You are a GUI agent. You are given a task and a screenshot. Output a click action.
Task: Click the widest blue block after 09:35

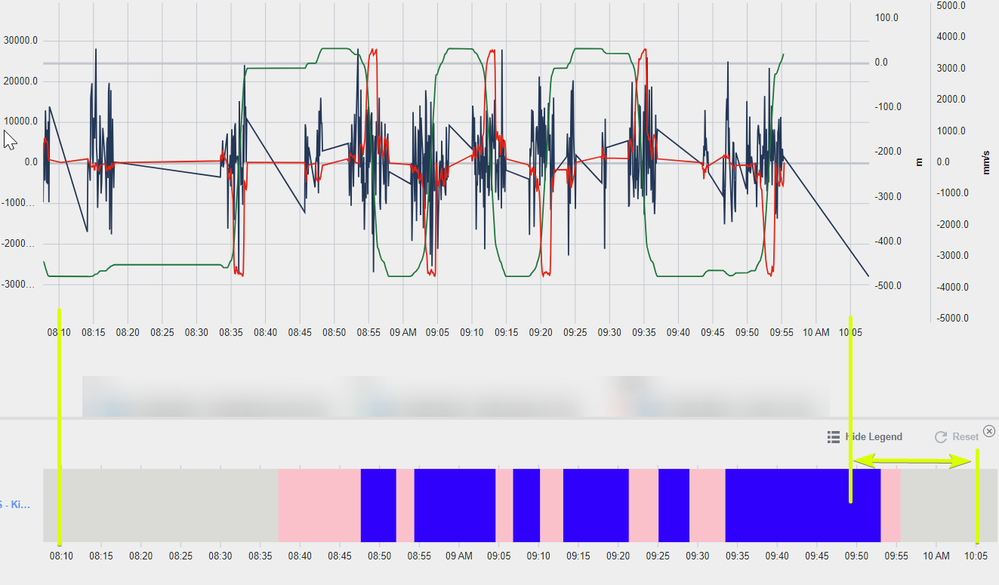803,505
